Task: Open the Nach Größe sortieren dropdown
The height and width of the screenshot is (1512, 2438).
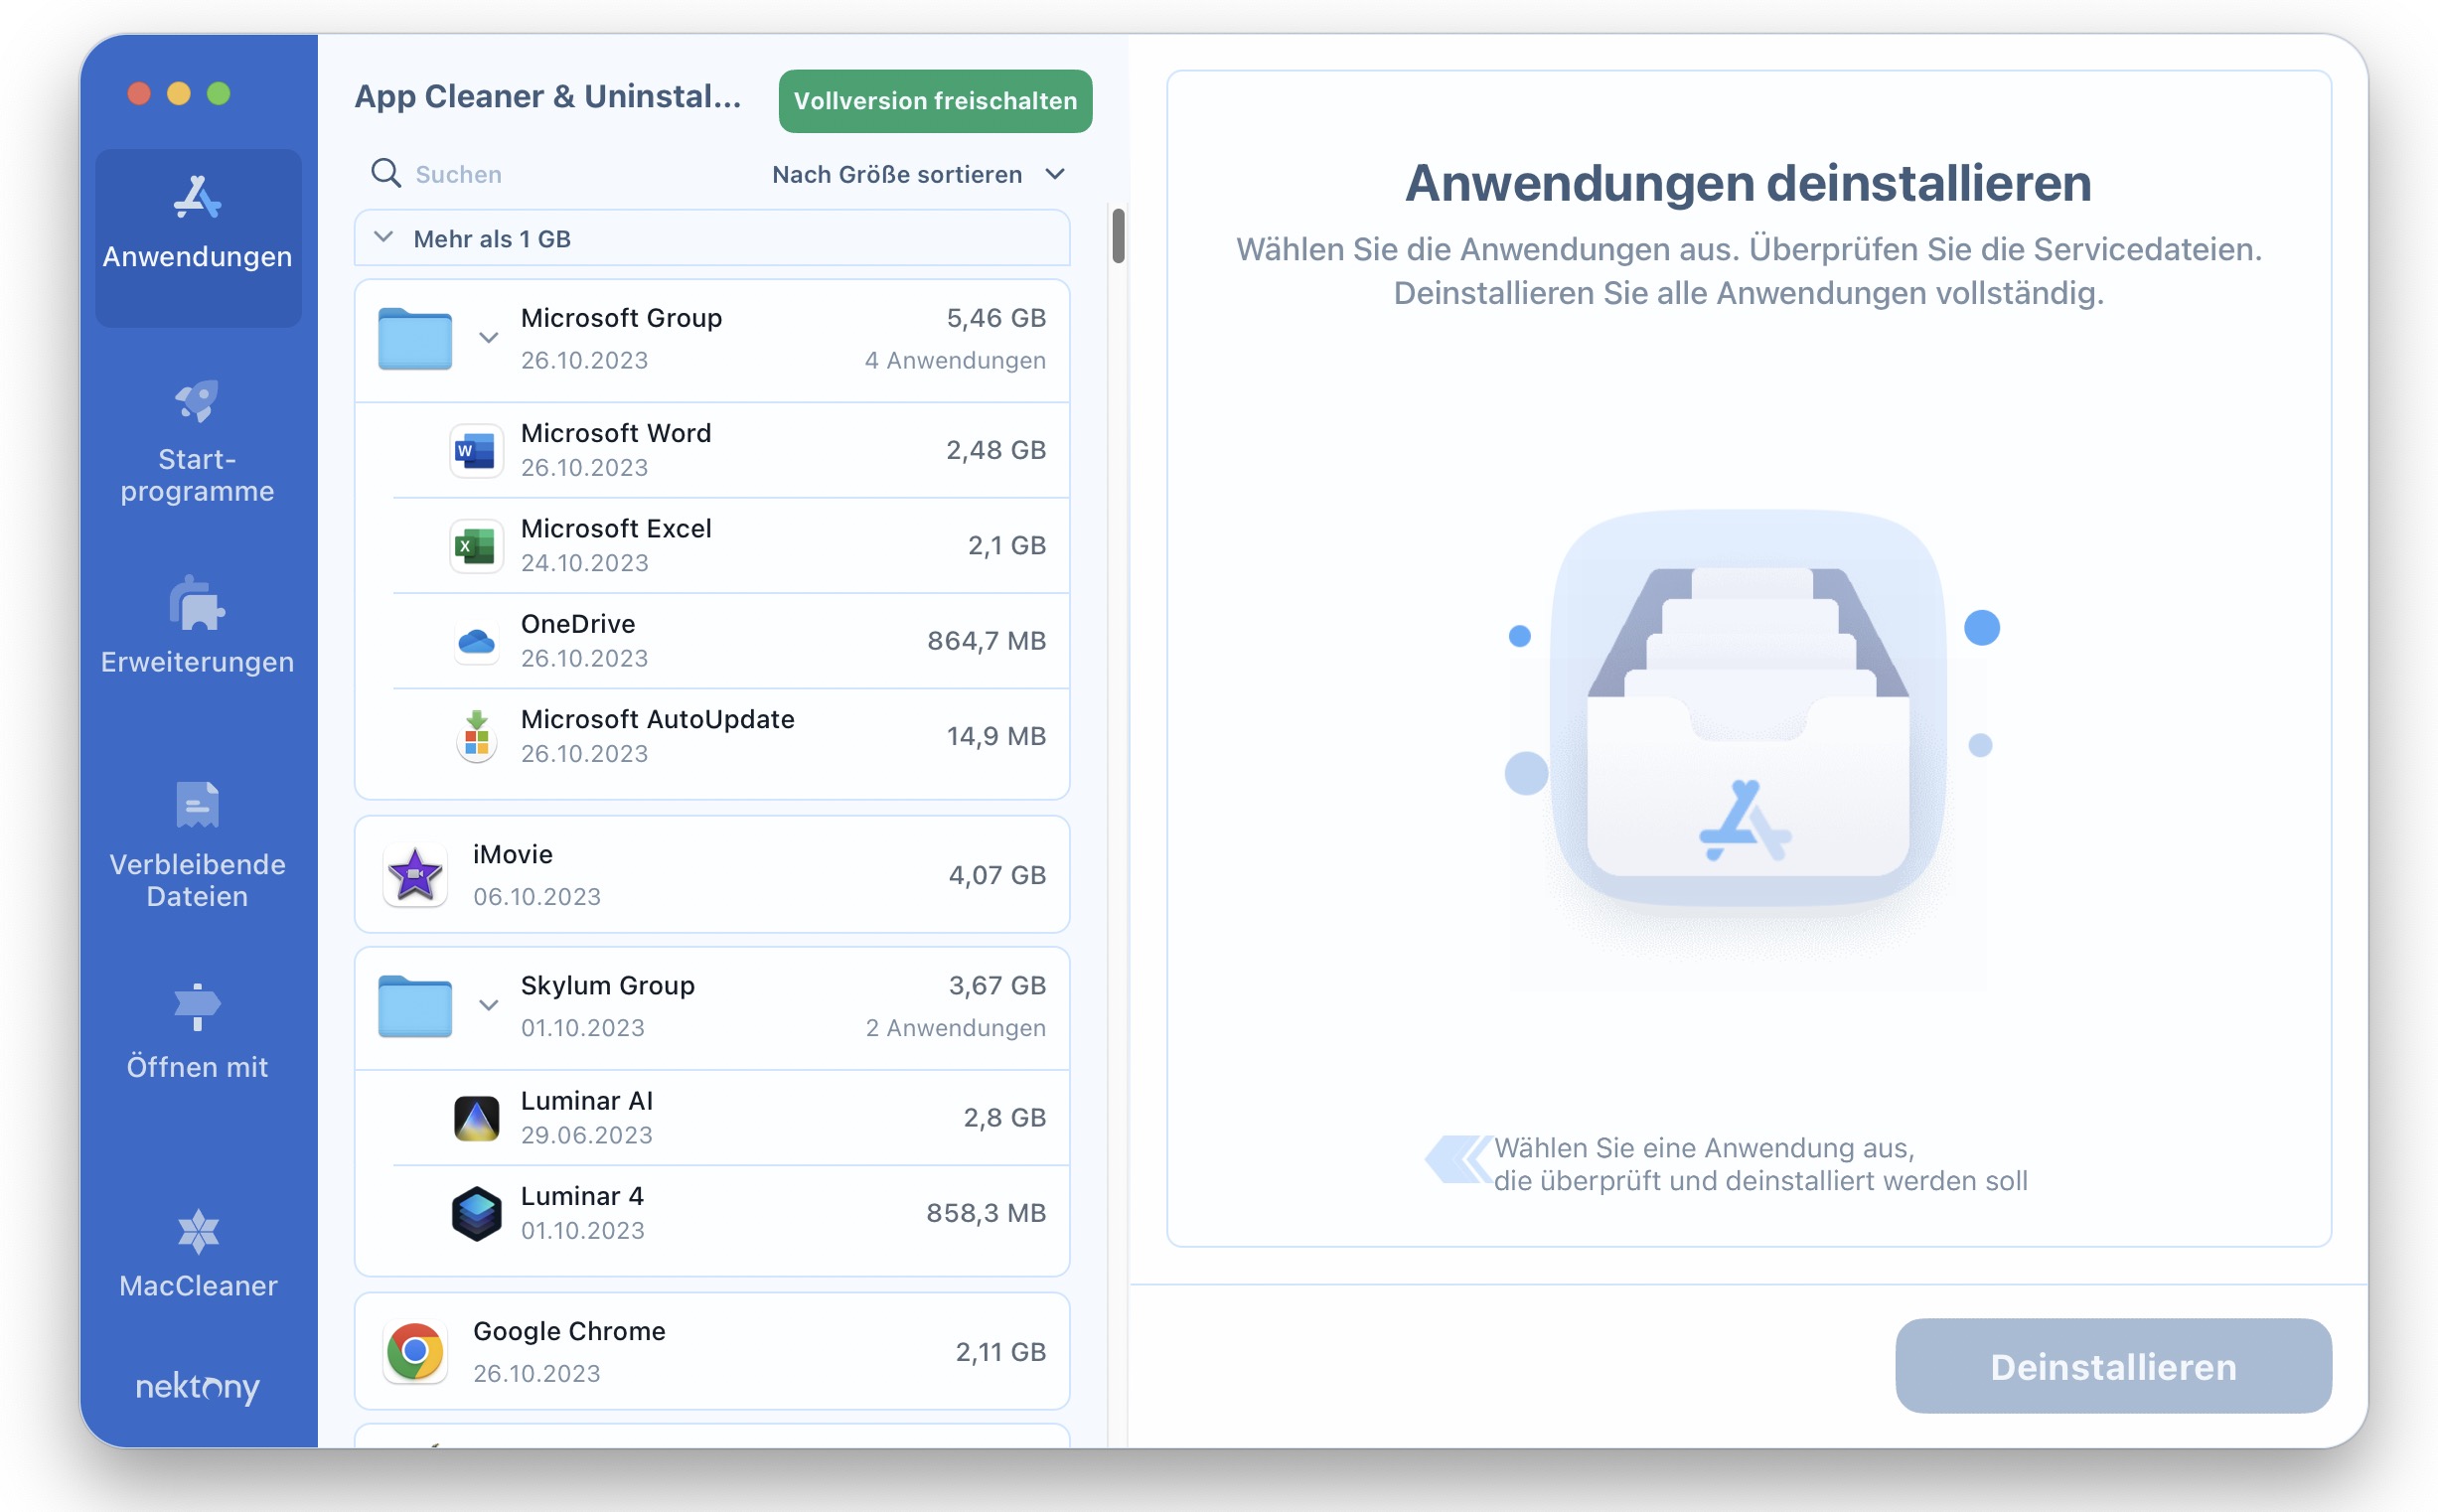Action: click(918, 174)
